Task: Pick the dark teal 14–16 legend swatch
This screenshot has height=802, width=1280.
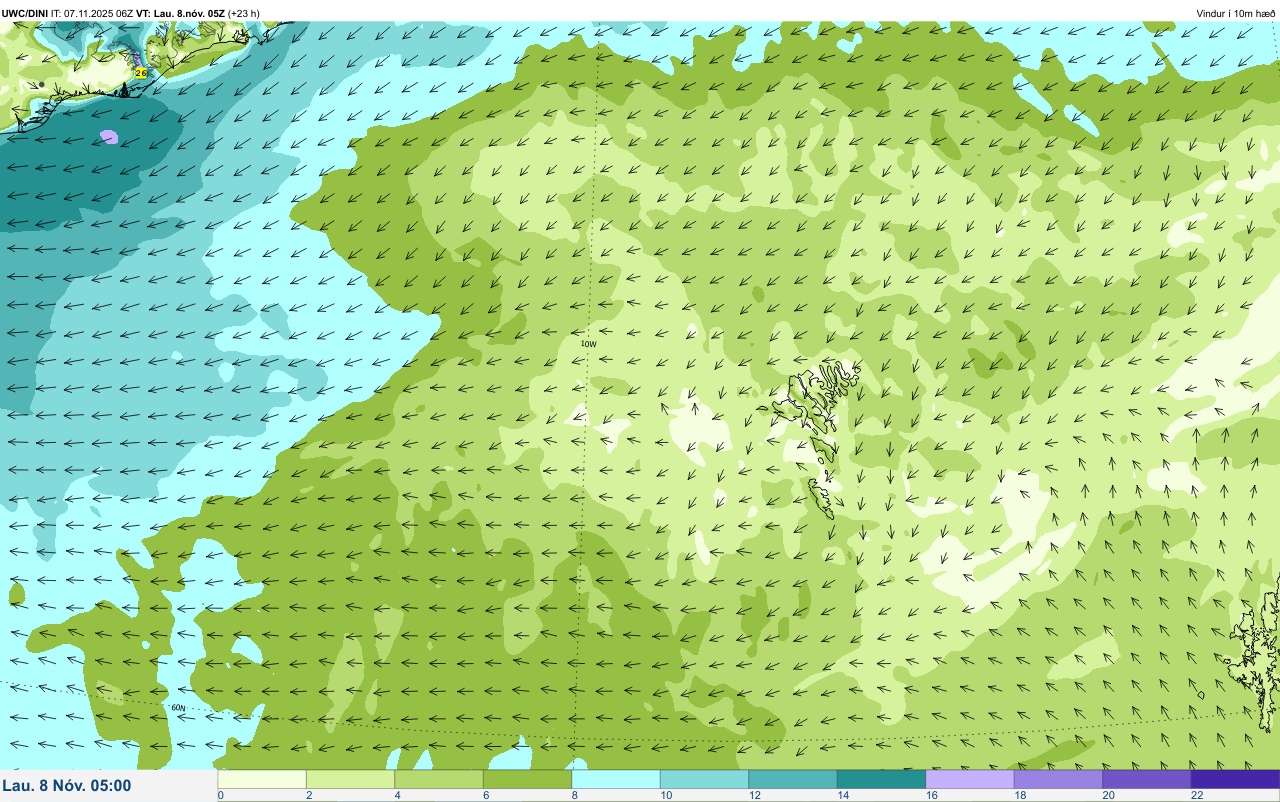Action: pos(881,779)
